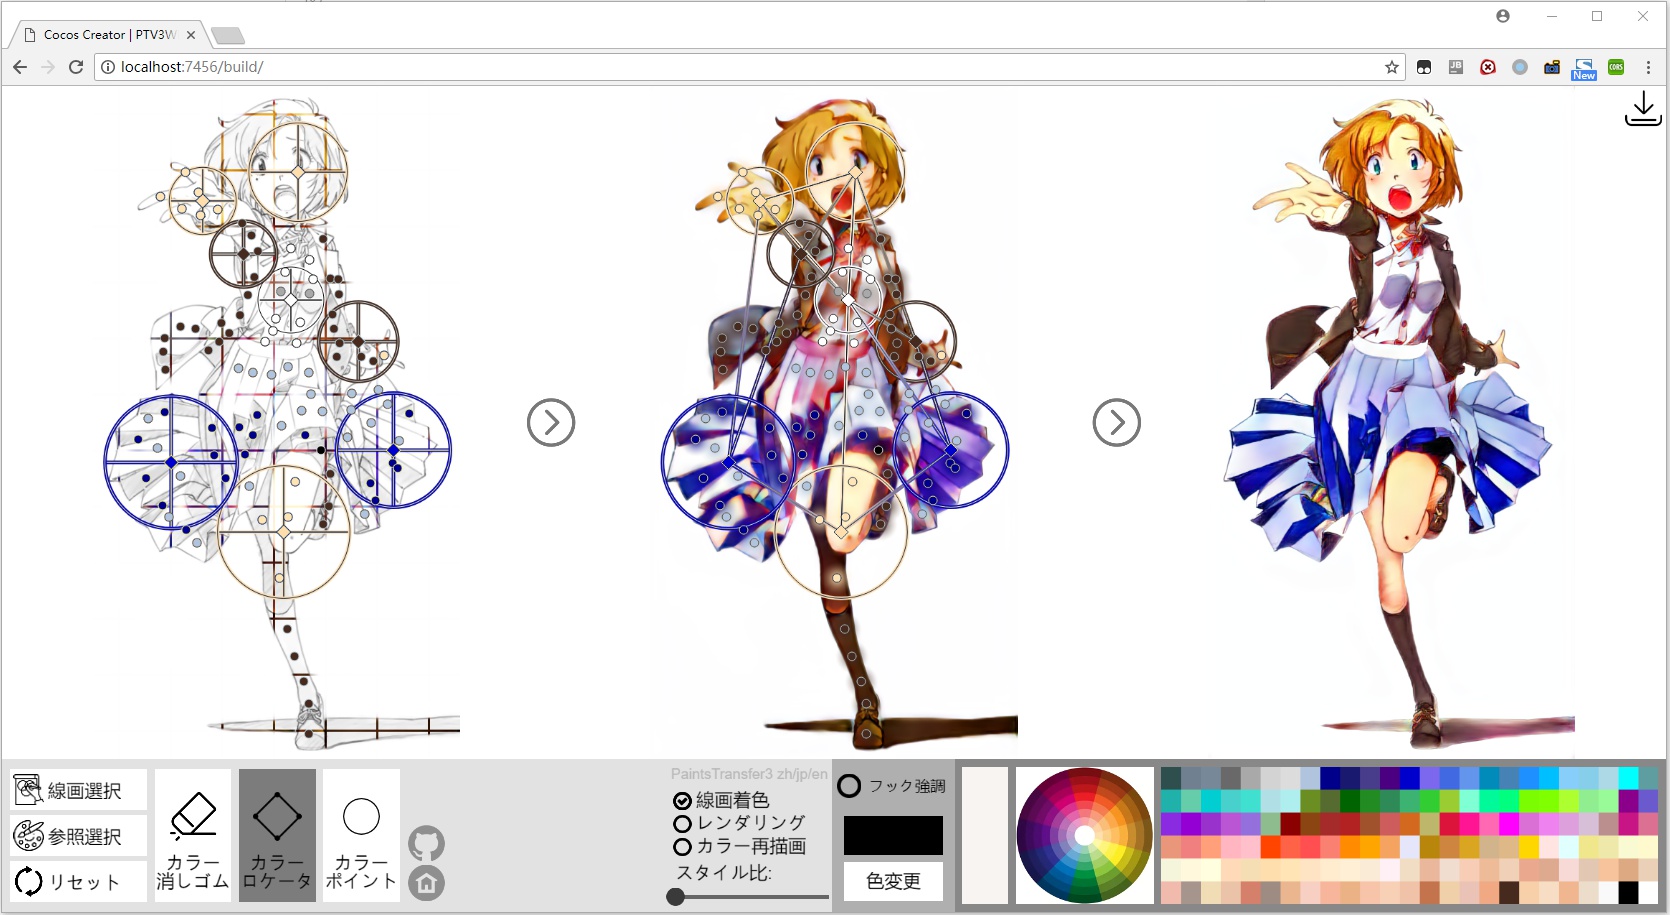Click the リセット button
The width and height of the screenshot is (1670, 915).
78,881
